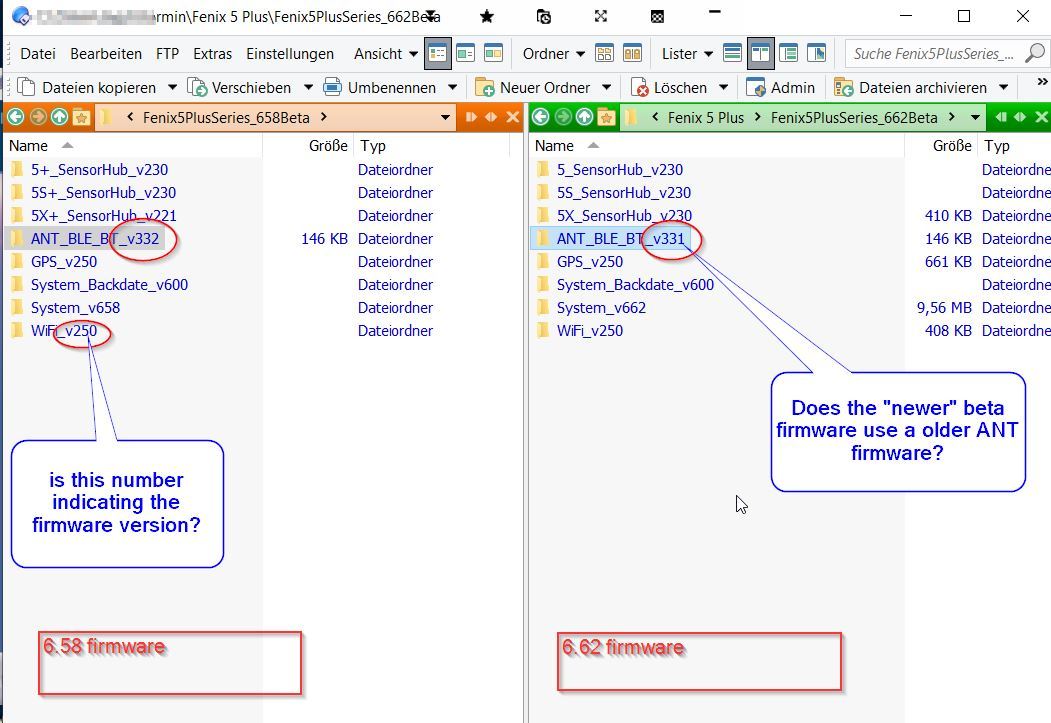Image resolution: width=1051 pixels, height=723 pixels.
Task: Click the swap-arrows icon in the green path bar
Action: click(1019, 117)
